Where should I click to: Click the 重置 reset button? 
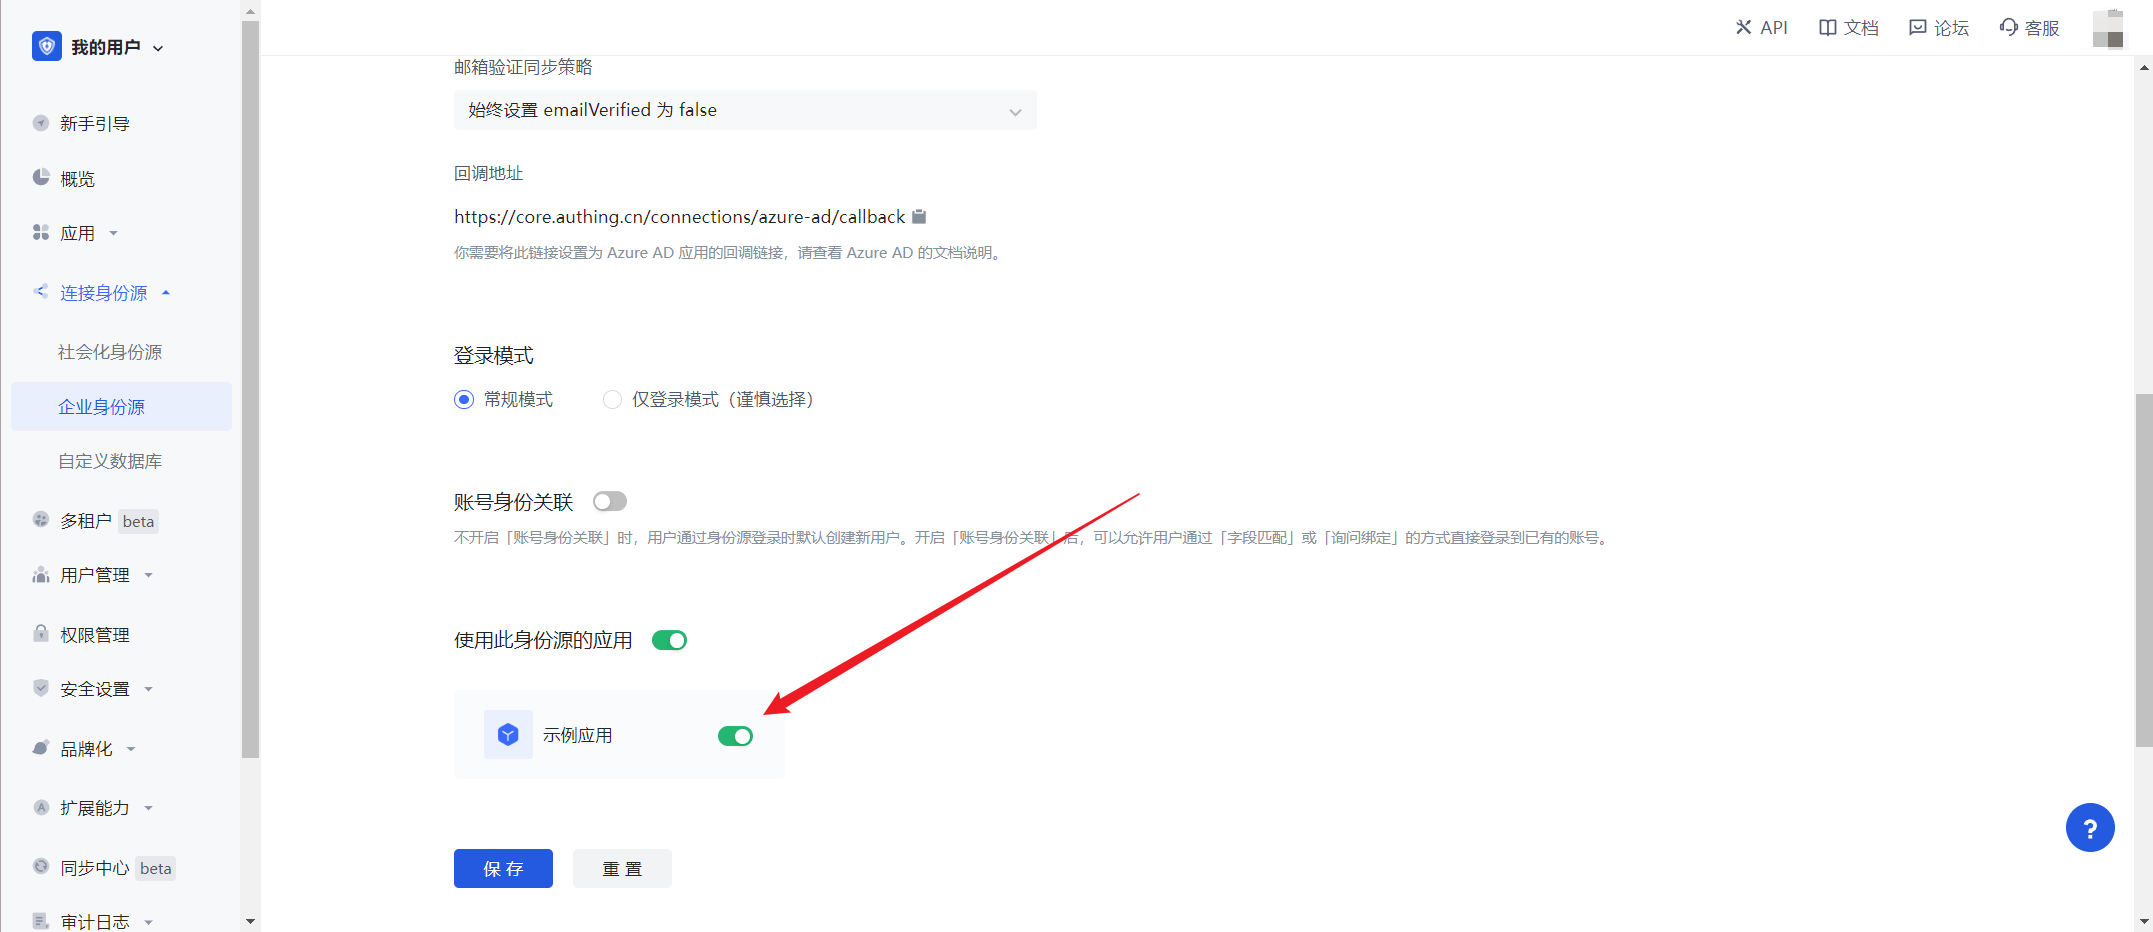622,868
